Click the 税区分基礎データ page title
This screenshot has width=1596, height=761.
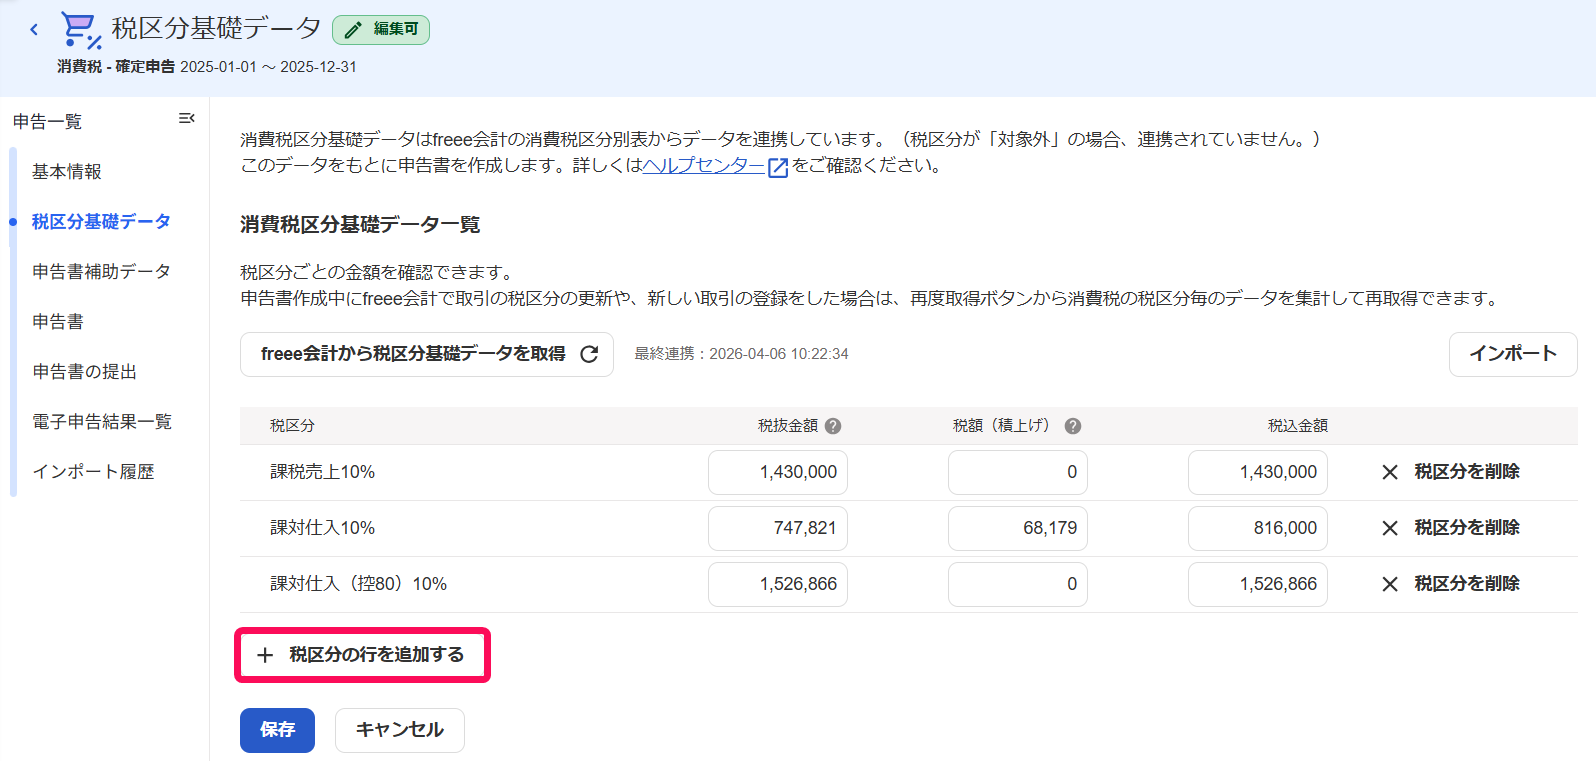click(216, 28)
